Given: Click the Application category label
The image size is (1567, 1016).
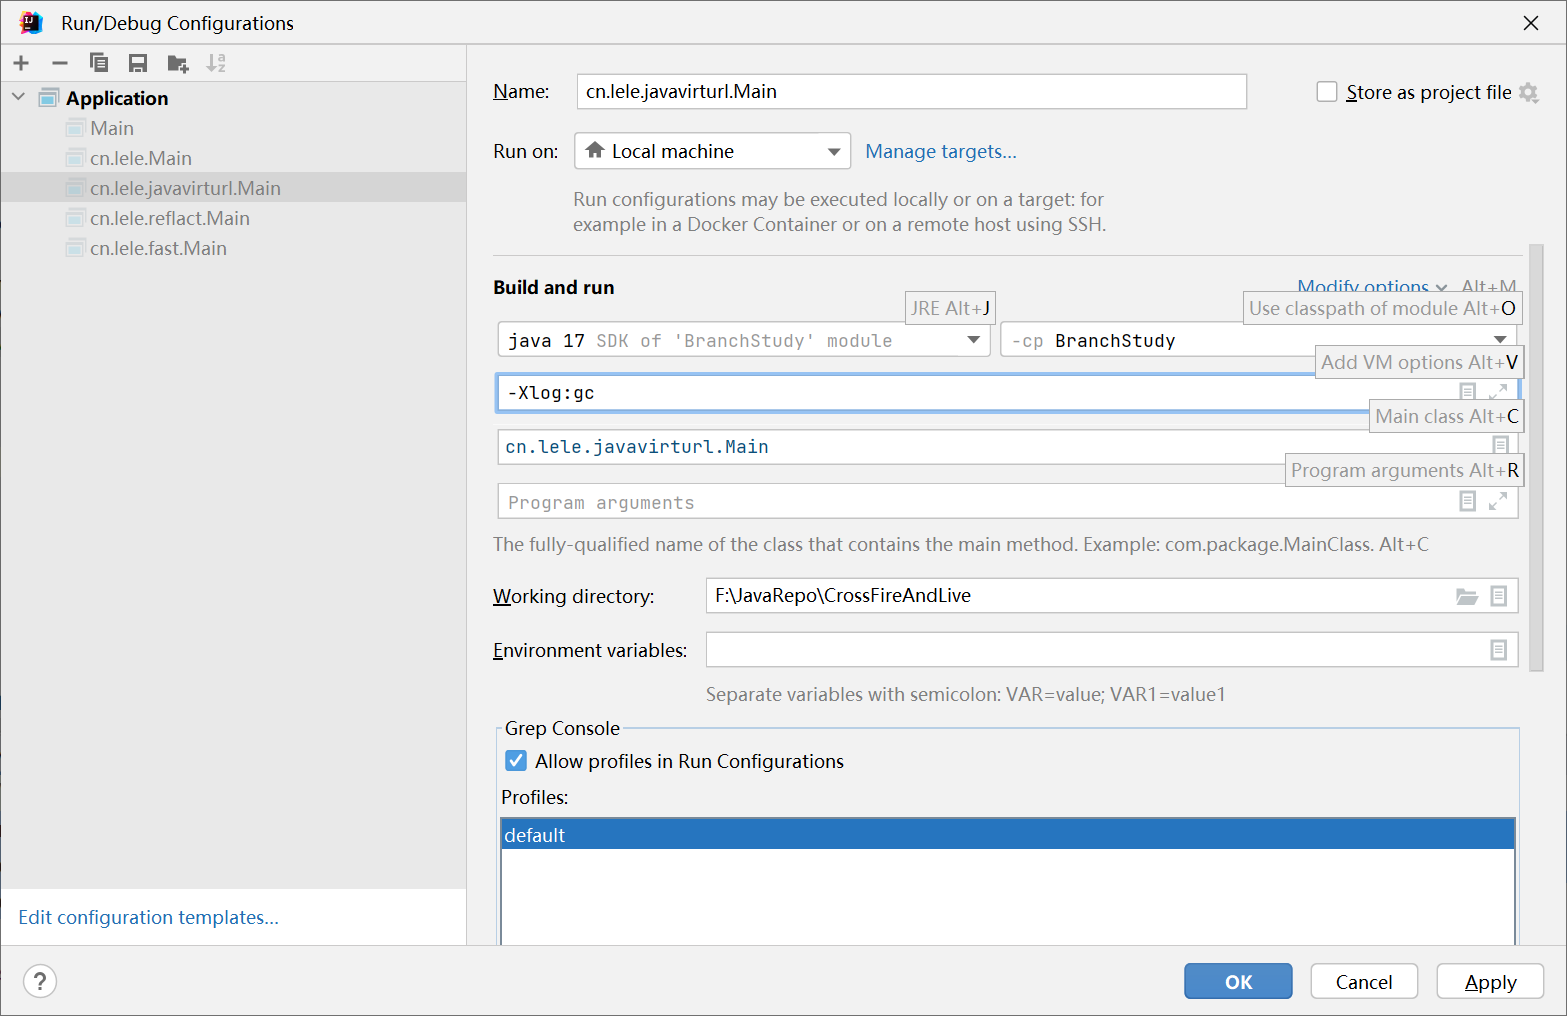Looking at the screenshot, I should click(117, 98).
